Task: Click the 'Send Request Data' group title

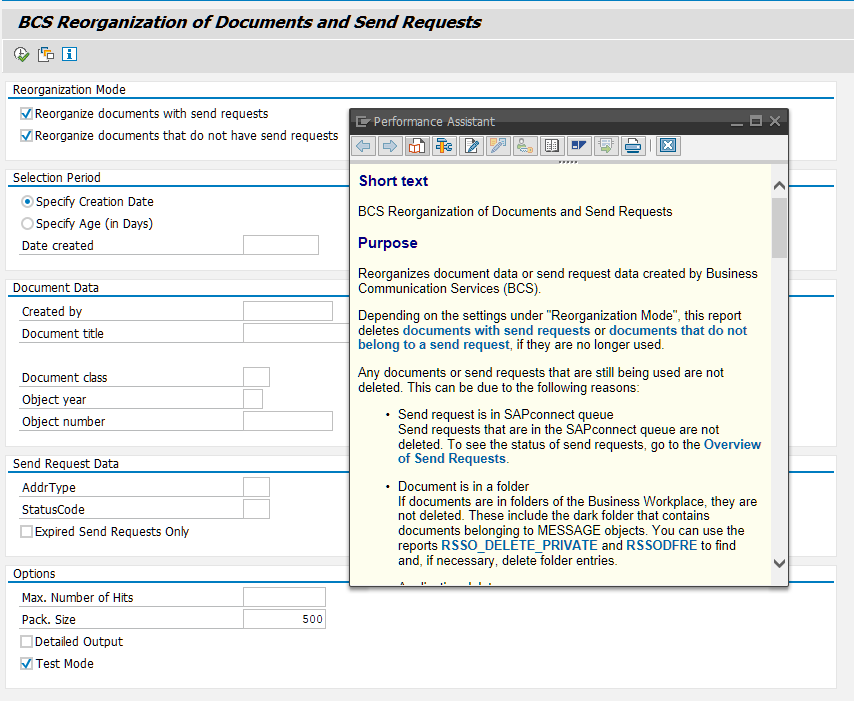Action: pyautogui.click(x=65, y=464)
